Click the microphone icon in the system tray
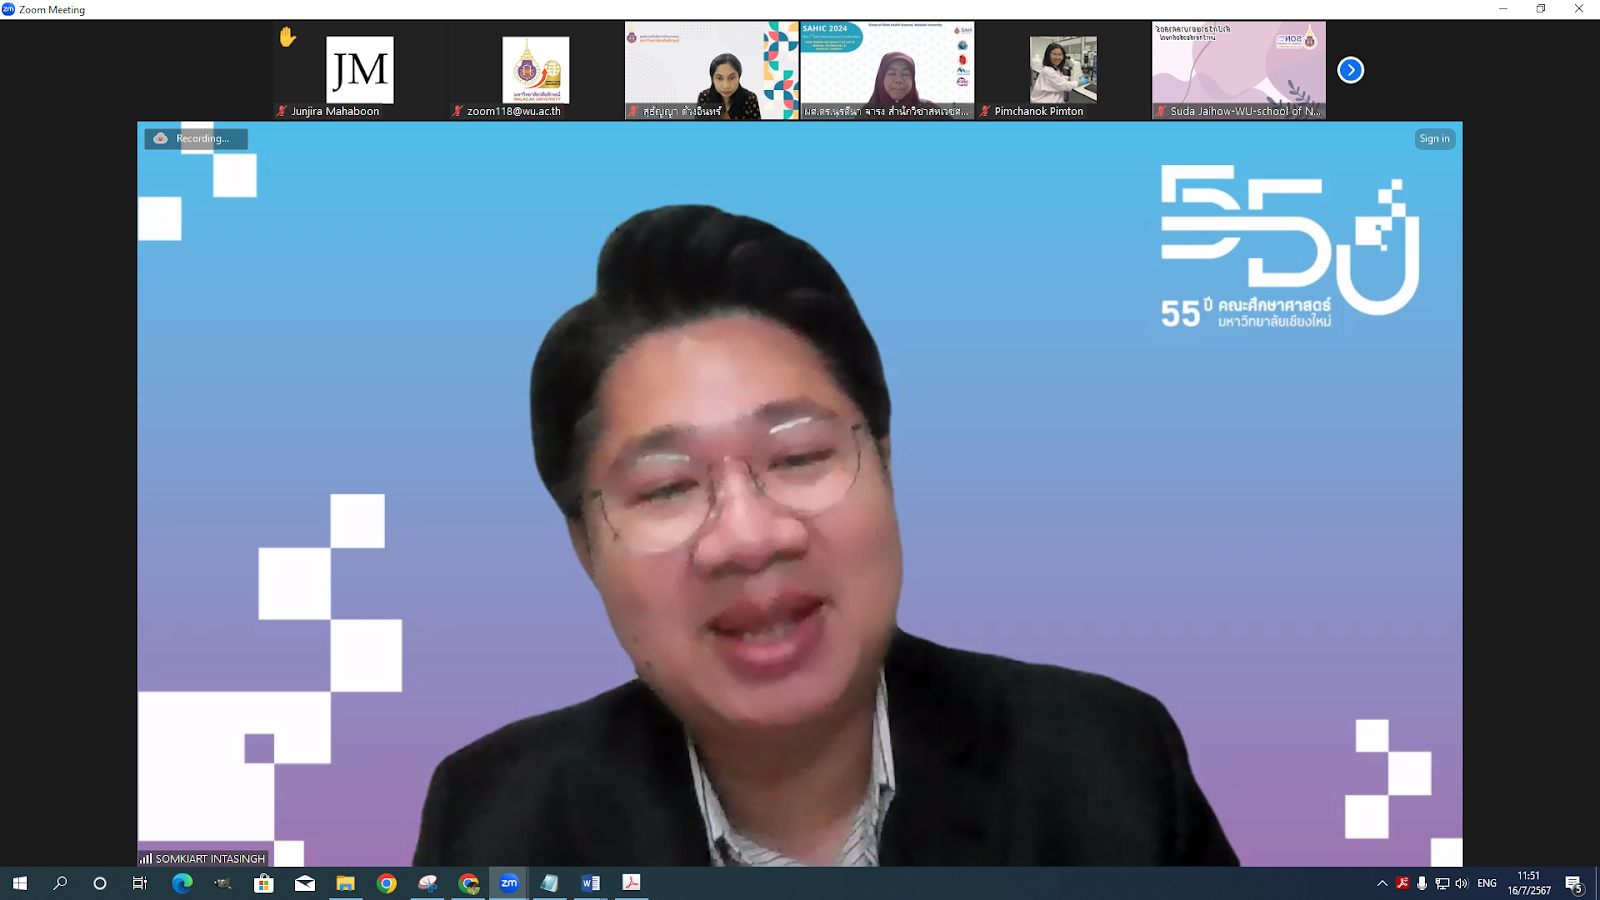The width and height of the screenshot is (1600, 900). pyautogui.click(x=1422, y=883)
